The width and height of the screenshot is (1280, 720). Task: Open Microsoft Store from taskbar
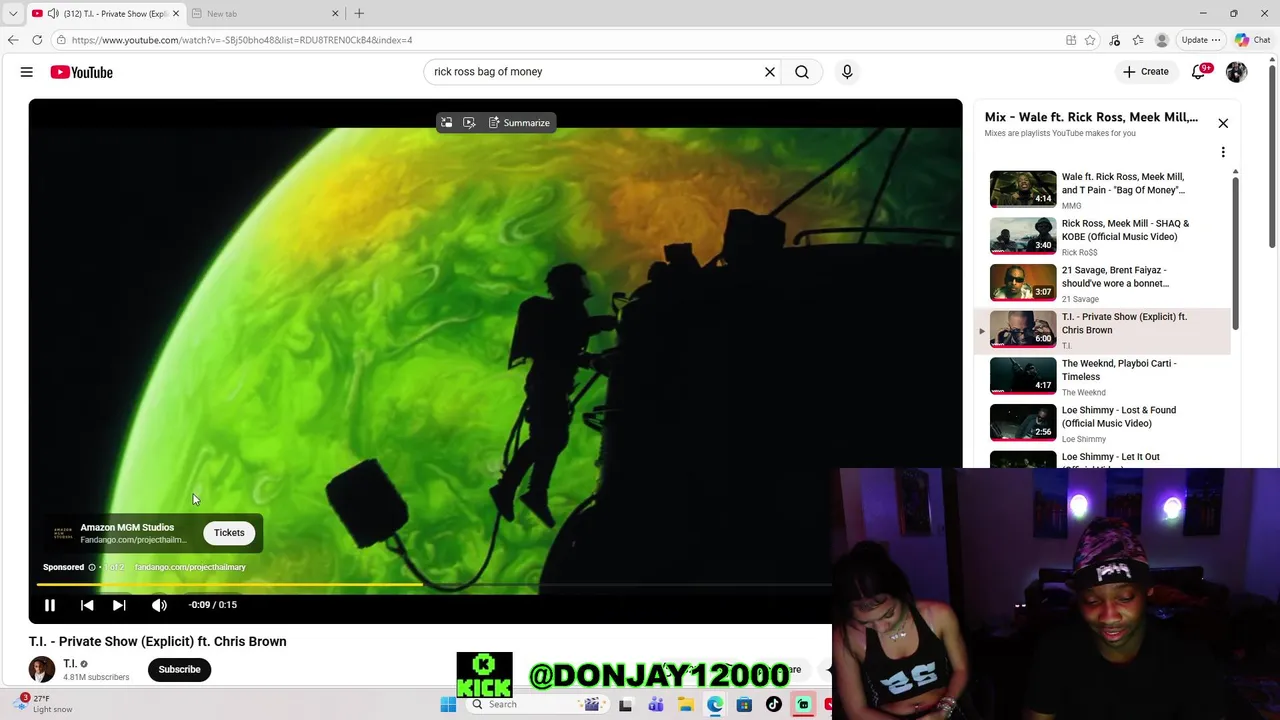[x=744, y=705]
